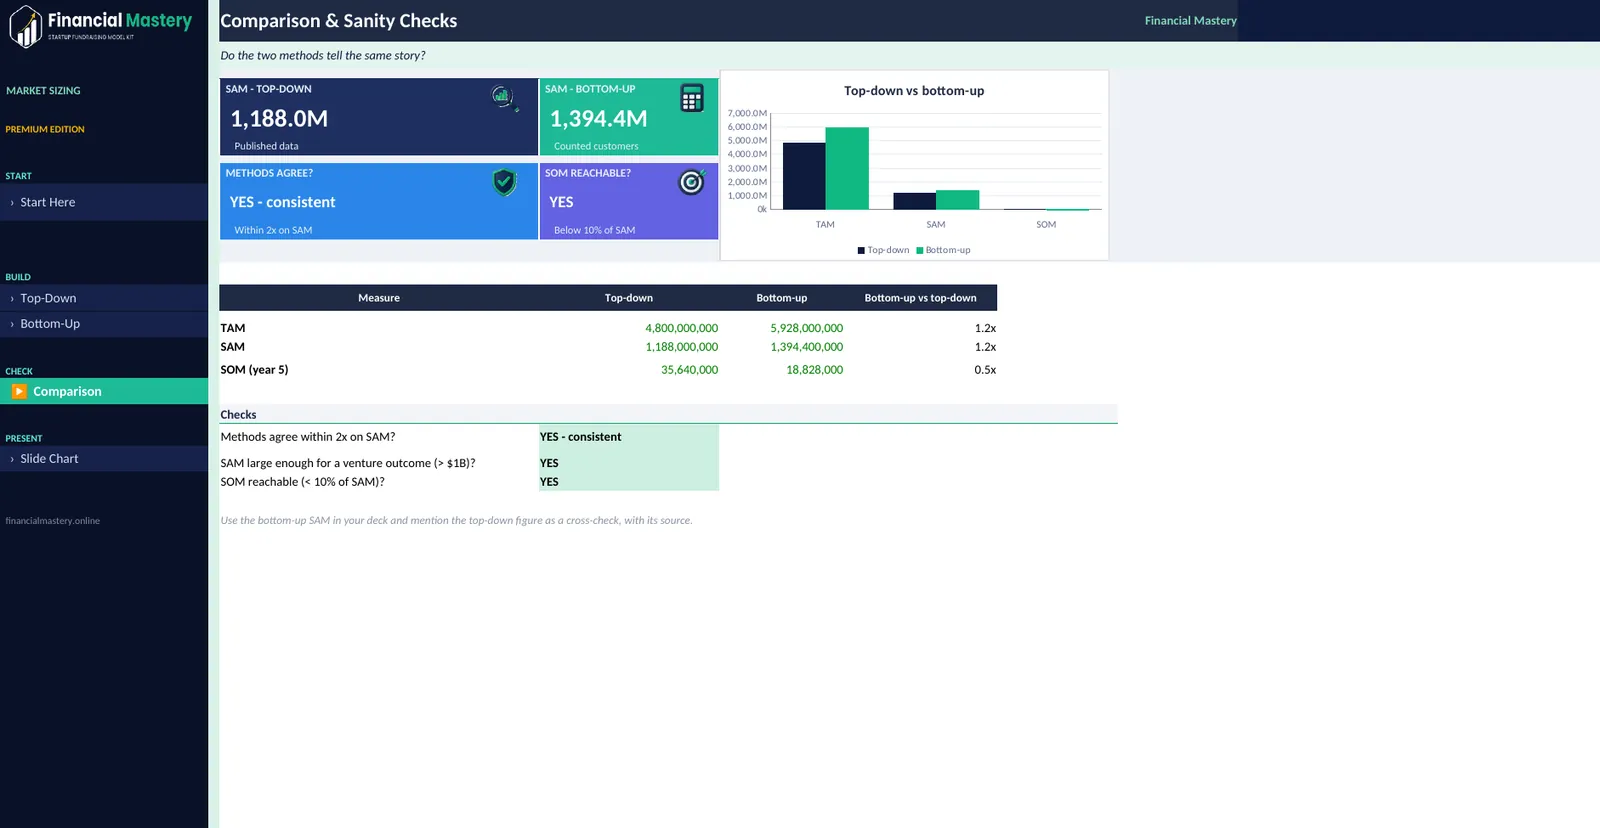Click 'Within 2x on SAM' caption
Image resolution: width=1600 pixels, height=828 pixels.
(273, 231)
